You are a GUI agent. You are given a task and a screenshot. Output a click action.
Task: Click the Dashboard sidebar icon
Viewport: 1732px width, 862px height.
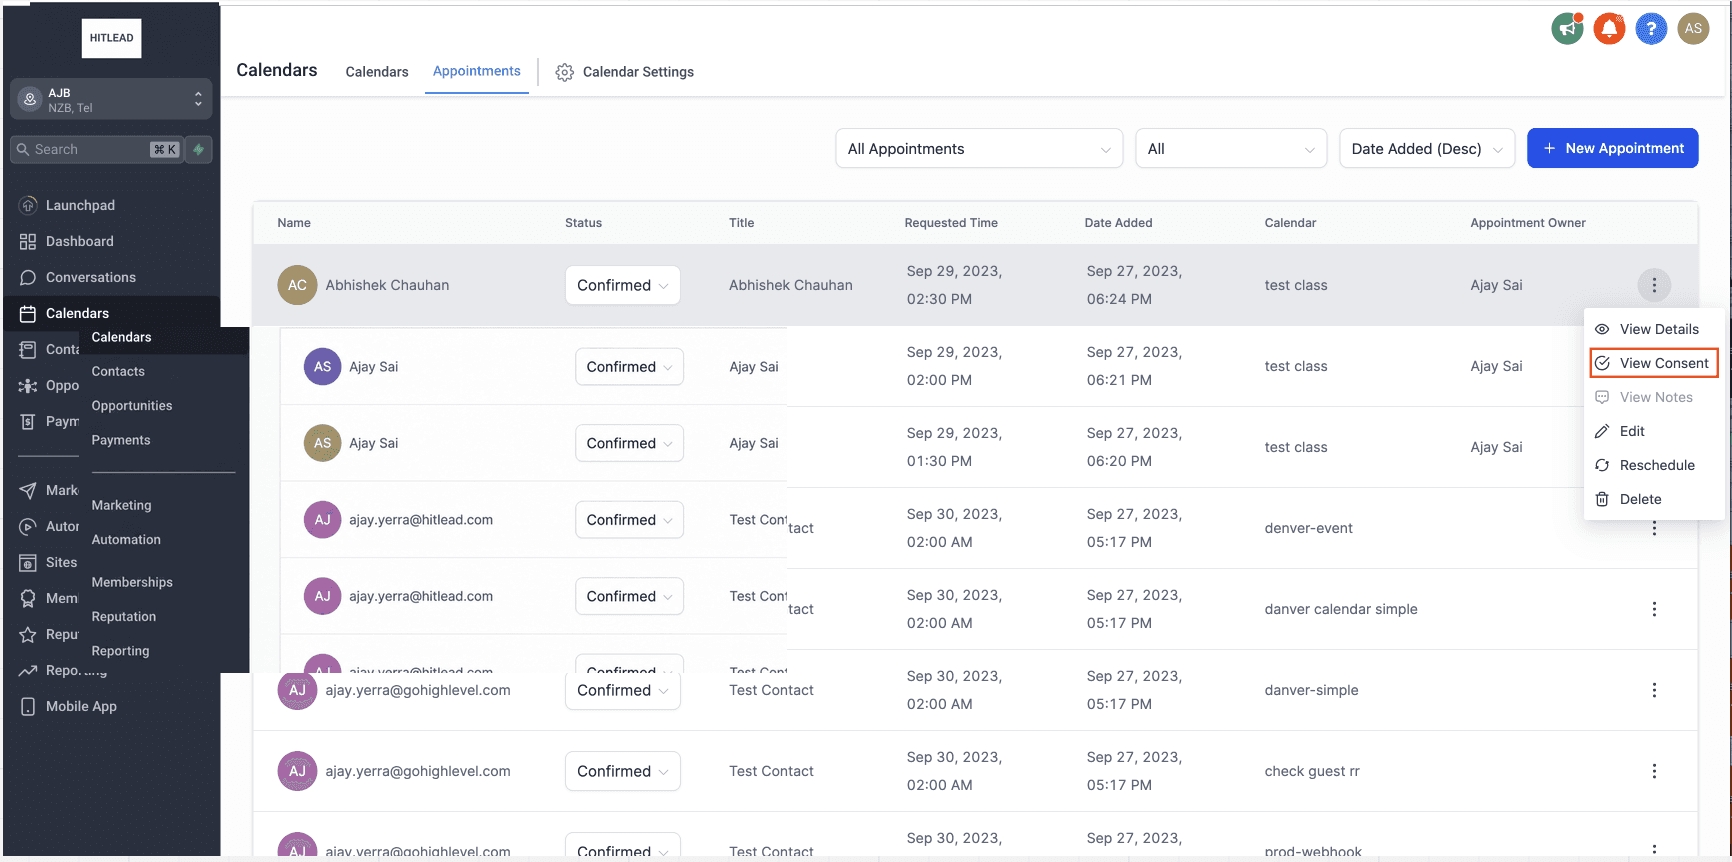[x=28, y=241]
